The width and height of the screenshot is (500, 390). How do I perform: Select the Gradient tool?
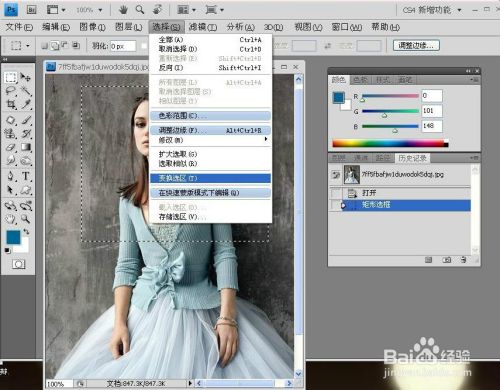click(x=26, y=147)
